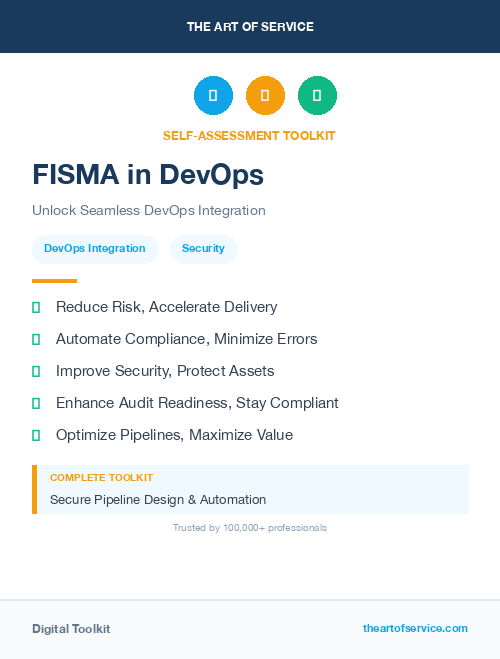Click bullet icon beside Enhance Audit Readiness
Viewport: 500px width, 659px height.
pos(36,403)
